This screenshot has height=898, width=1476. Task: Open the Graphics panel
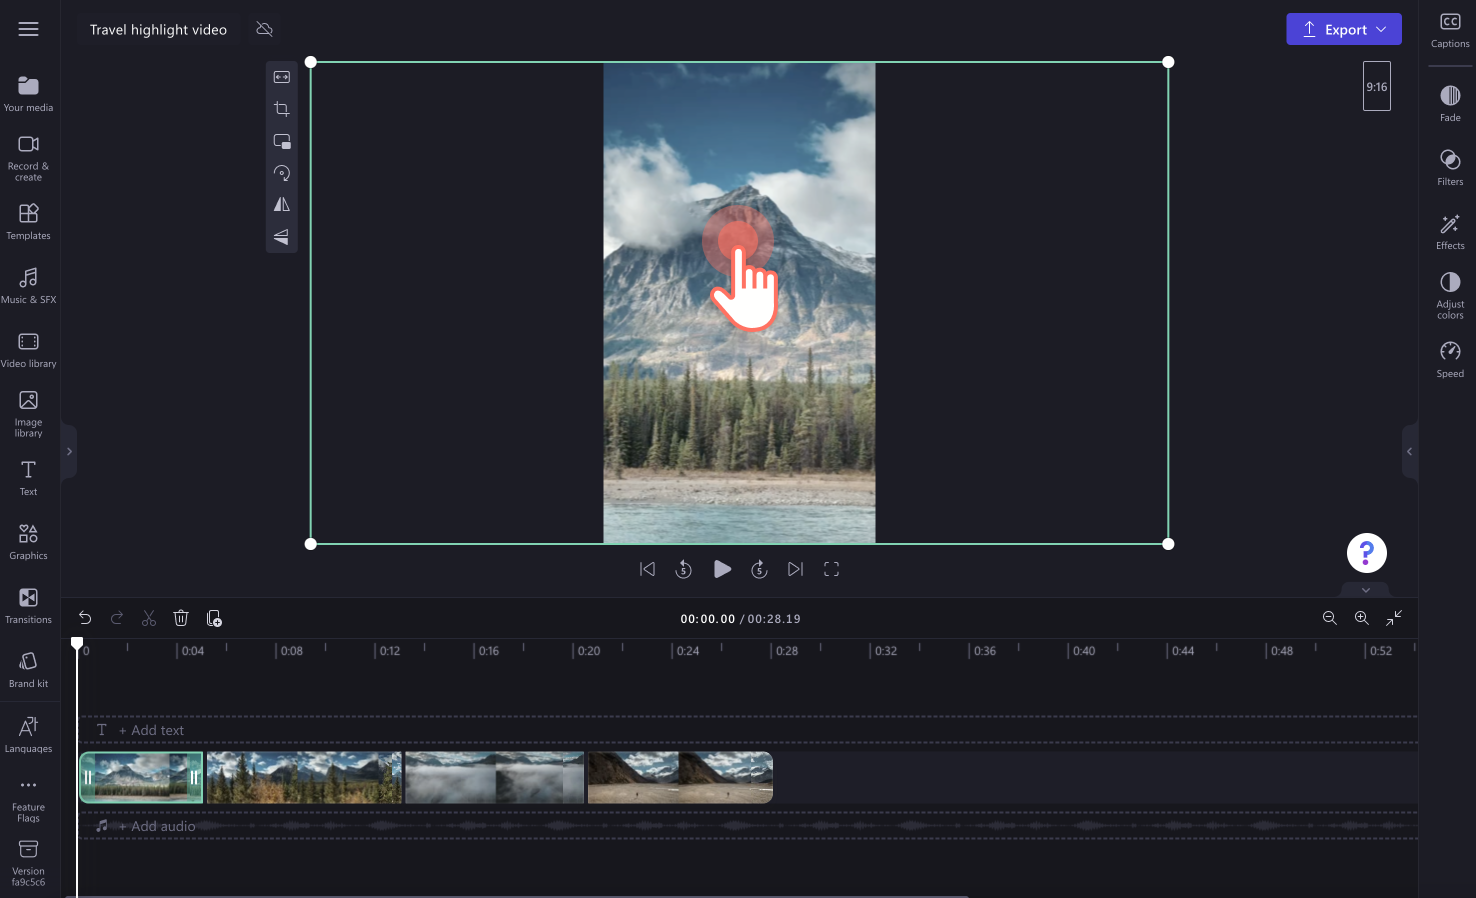click(28, 542)
